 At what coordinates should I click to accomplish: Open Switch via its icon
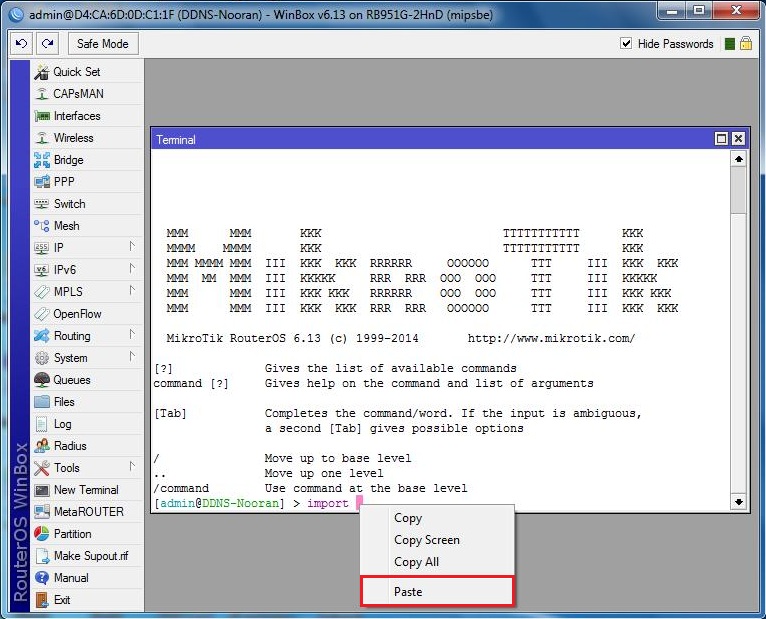coord(42,204)
